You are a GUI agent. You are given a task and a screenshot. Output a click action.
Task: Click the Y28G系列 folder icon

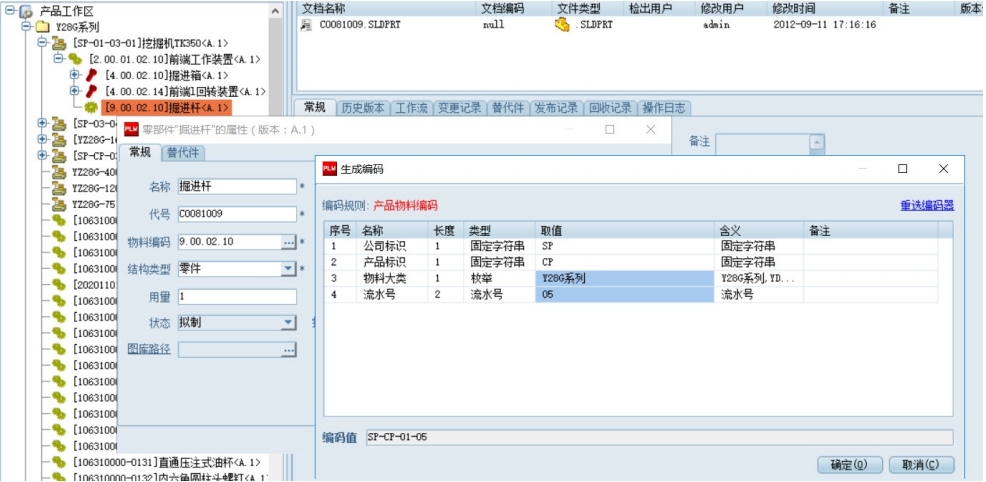(43, 26)
